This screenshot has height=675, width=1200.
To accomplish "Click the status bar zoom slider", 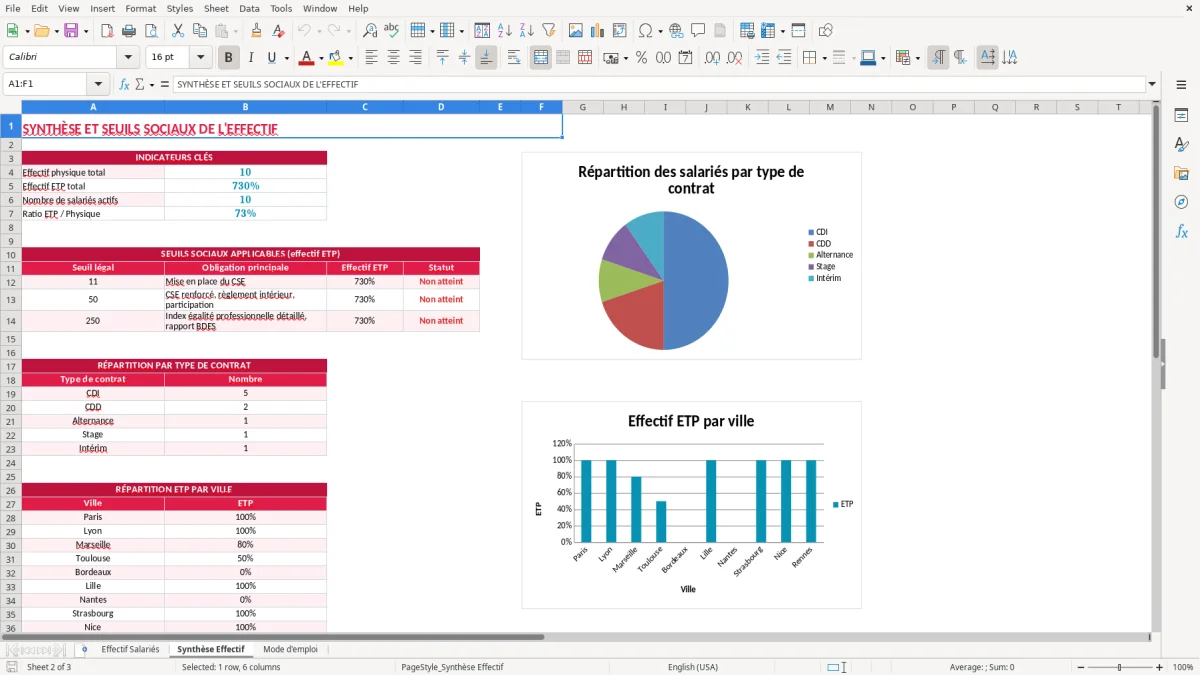I will [1118, 667].
